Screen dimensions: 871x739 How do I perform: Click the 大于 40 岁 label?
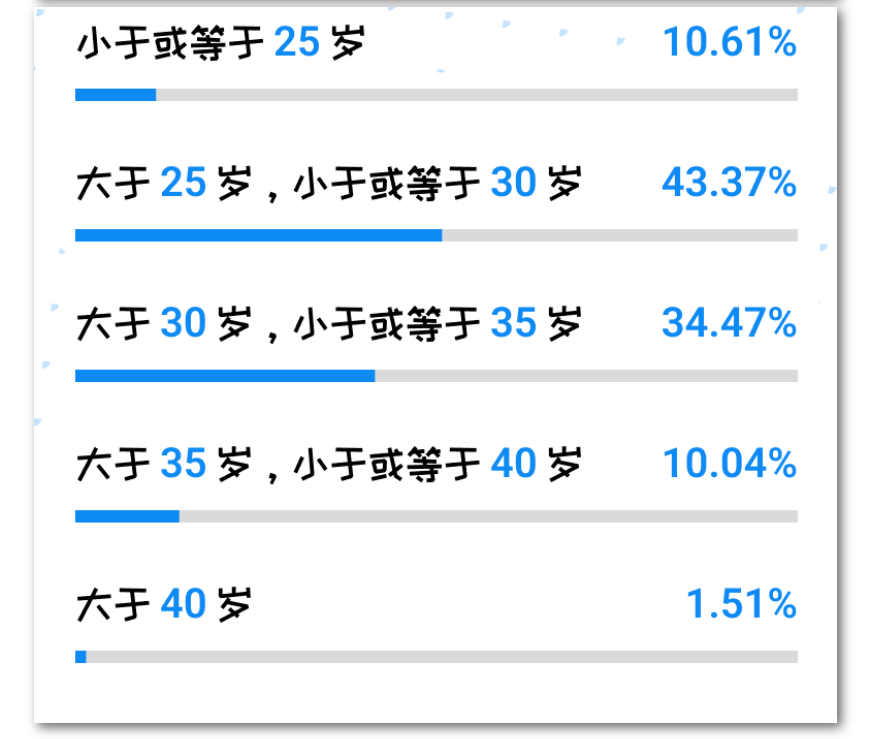click(x=164, y=605)
